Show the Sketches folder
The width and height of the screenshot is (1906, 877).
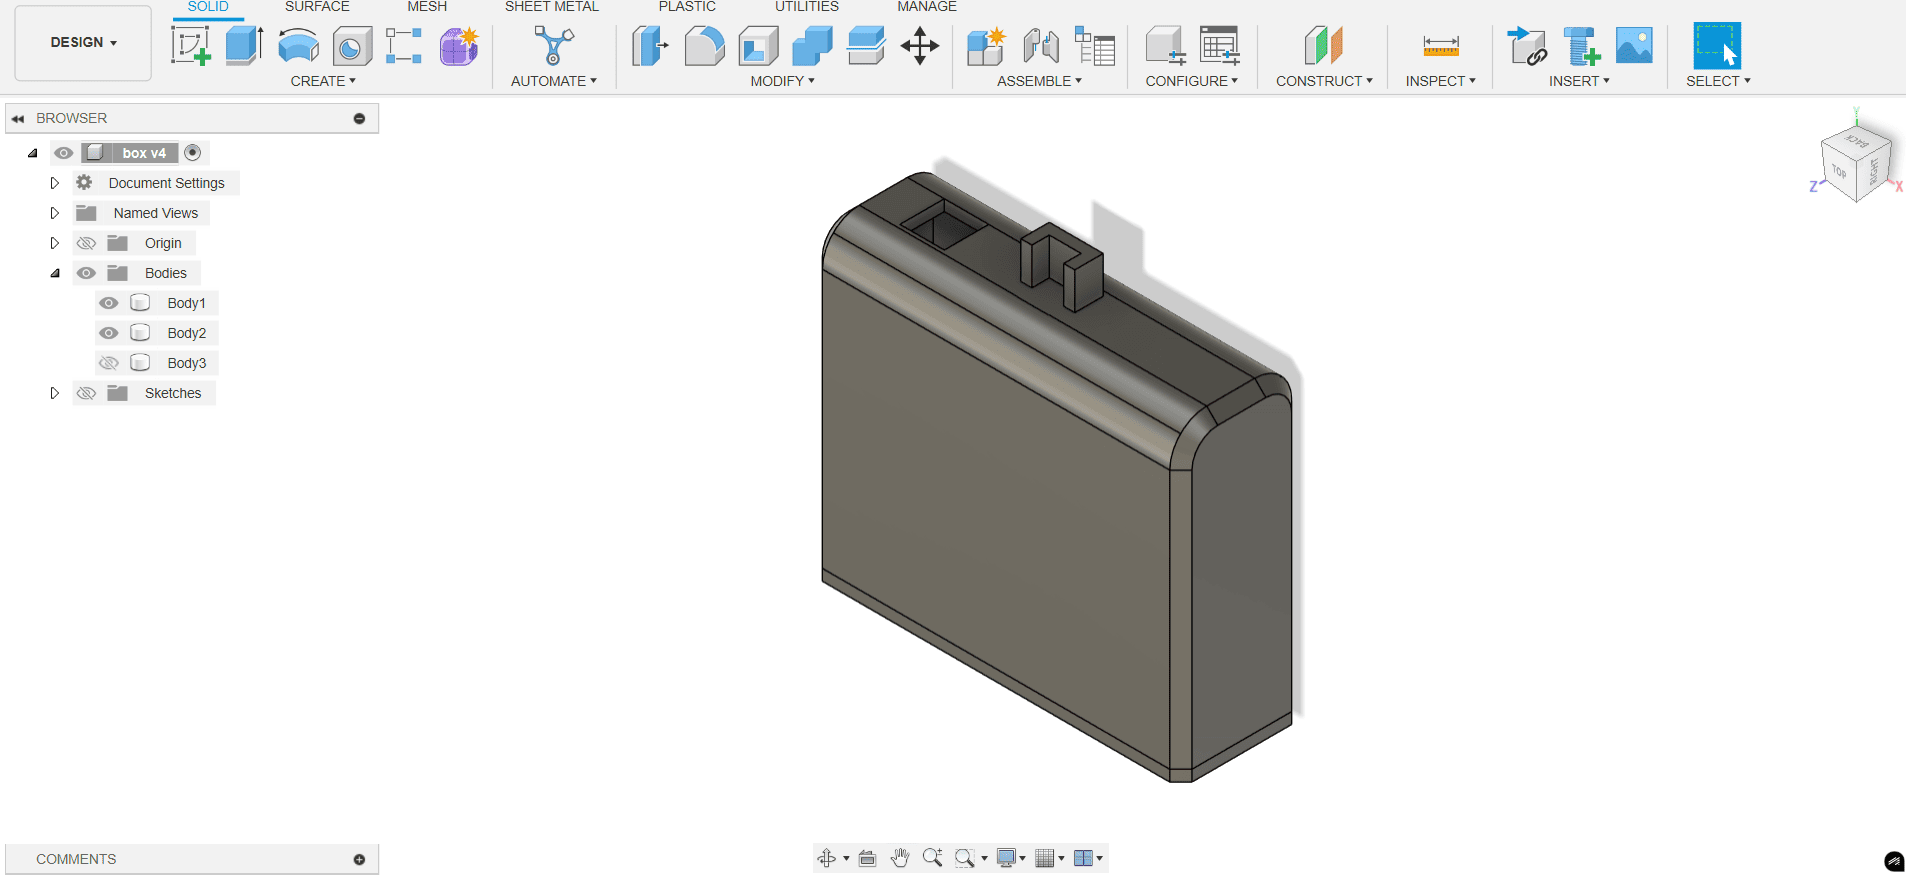point(87,393)
